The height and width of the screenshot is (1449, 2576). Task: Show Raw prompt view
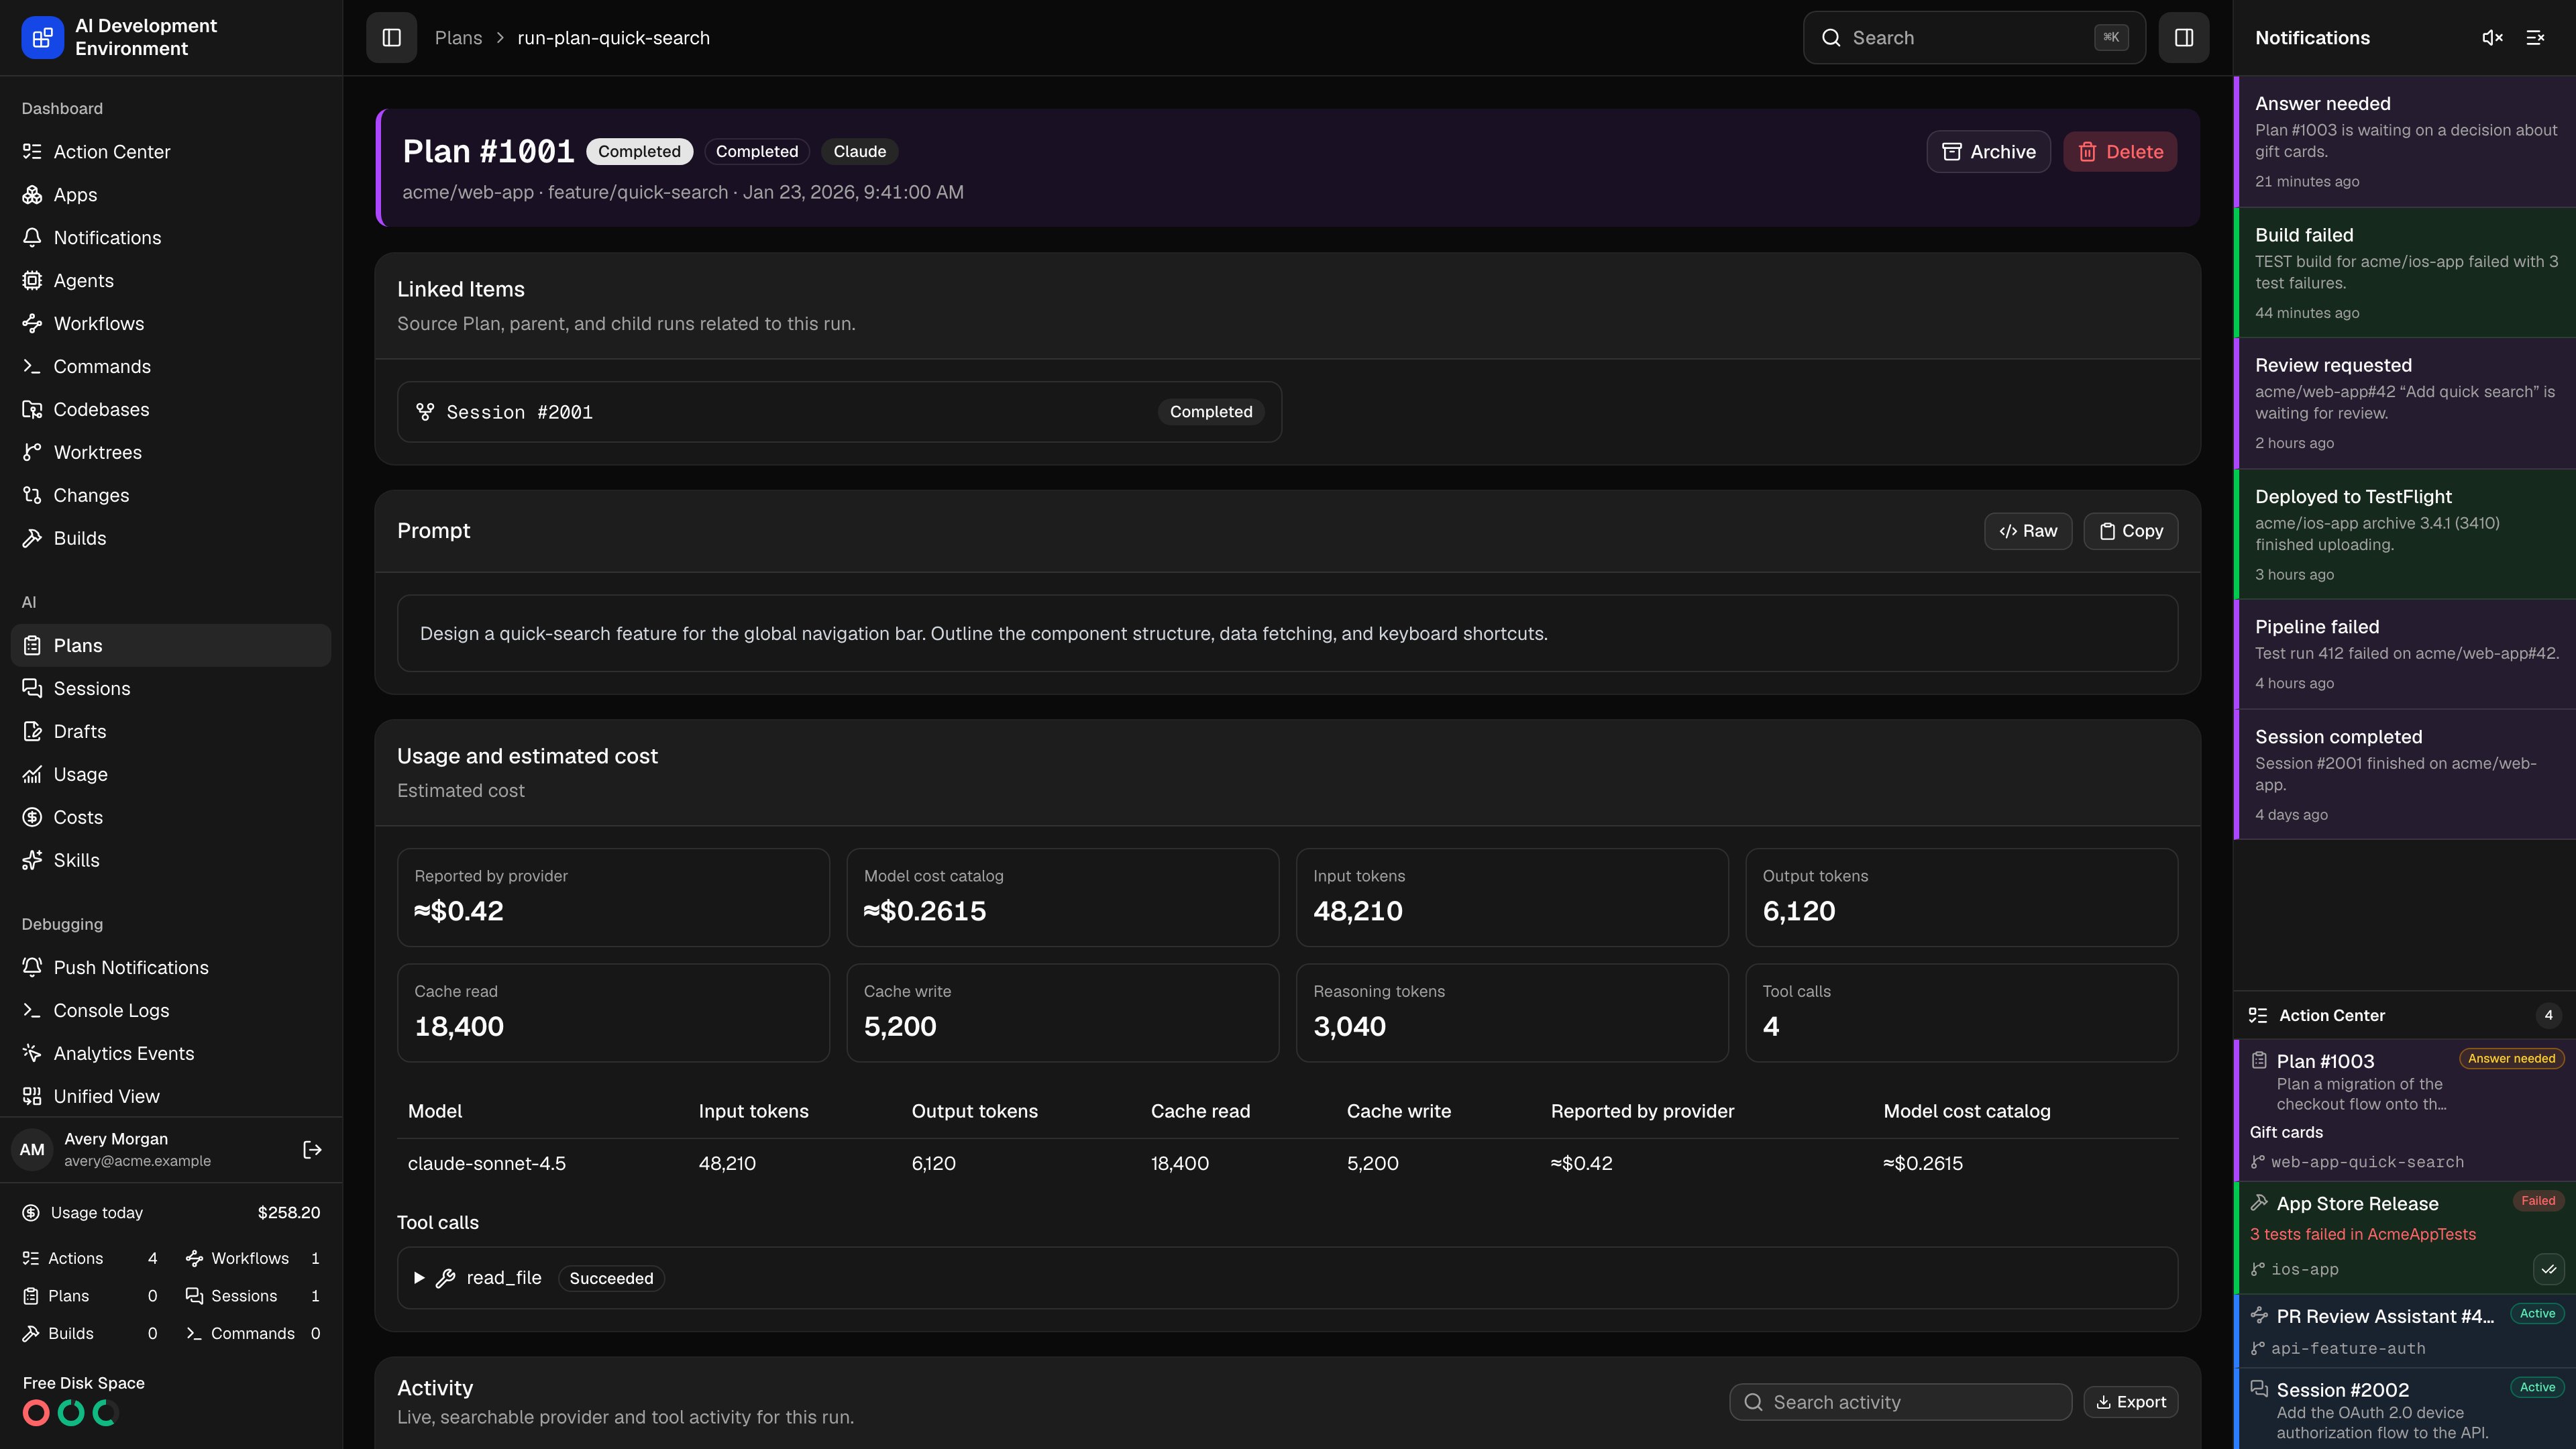point(2028,531)
